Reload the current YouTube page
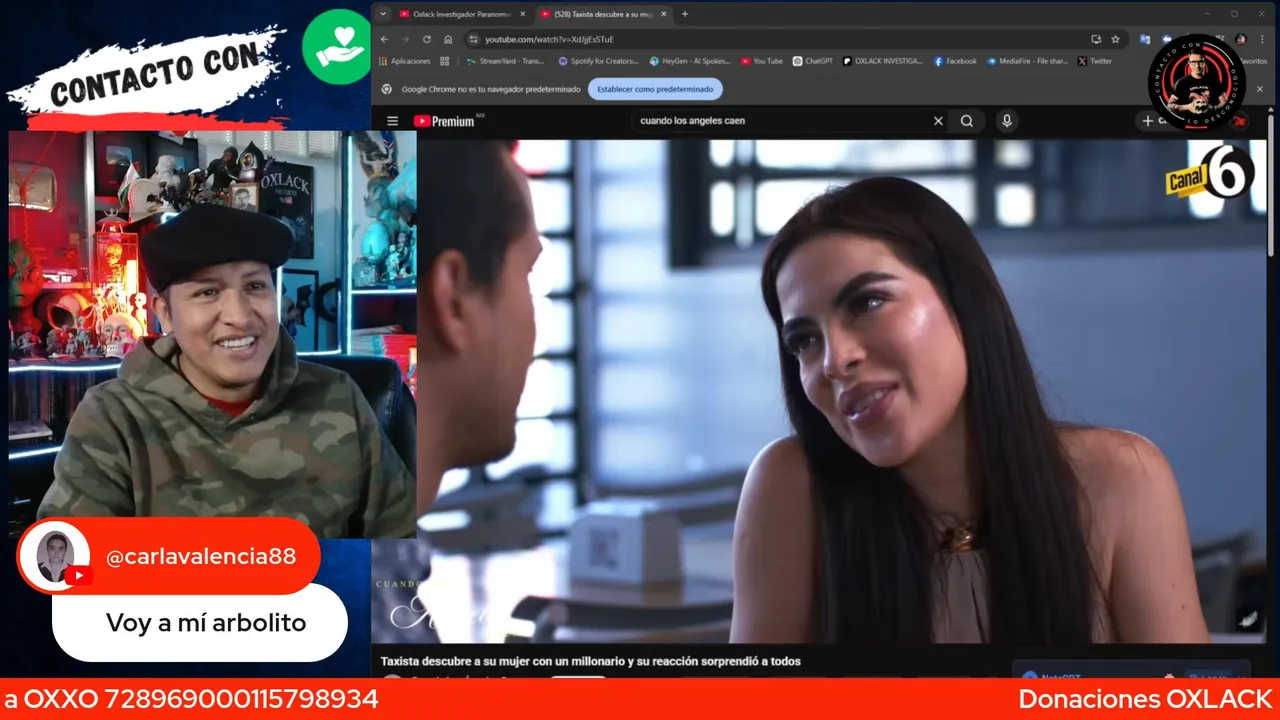1280x720 pixels. click(x=427, y=39)
